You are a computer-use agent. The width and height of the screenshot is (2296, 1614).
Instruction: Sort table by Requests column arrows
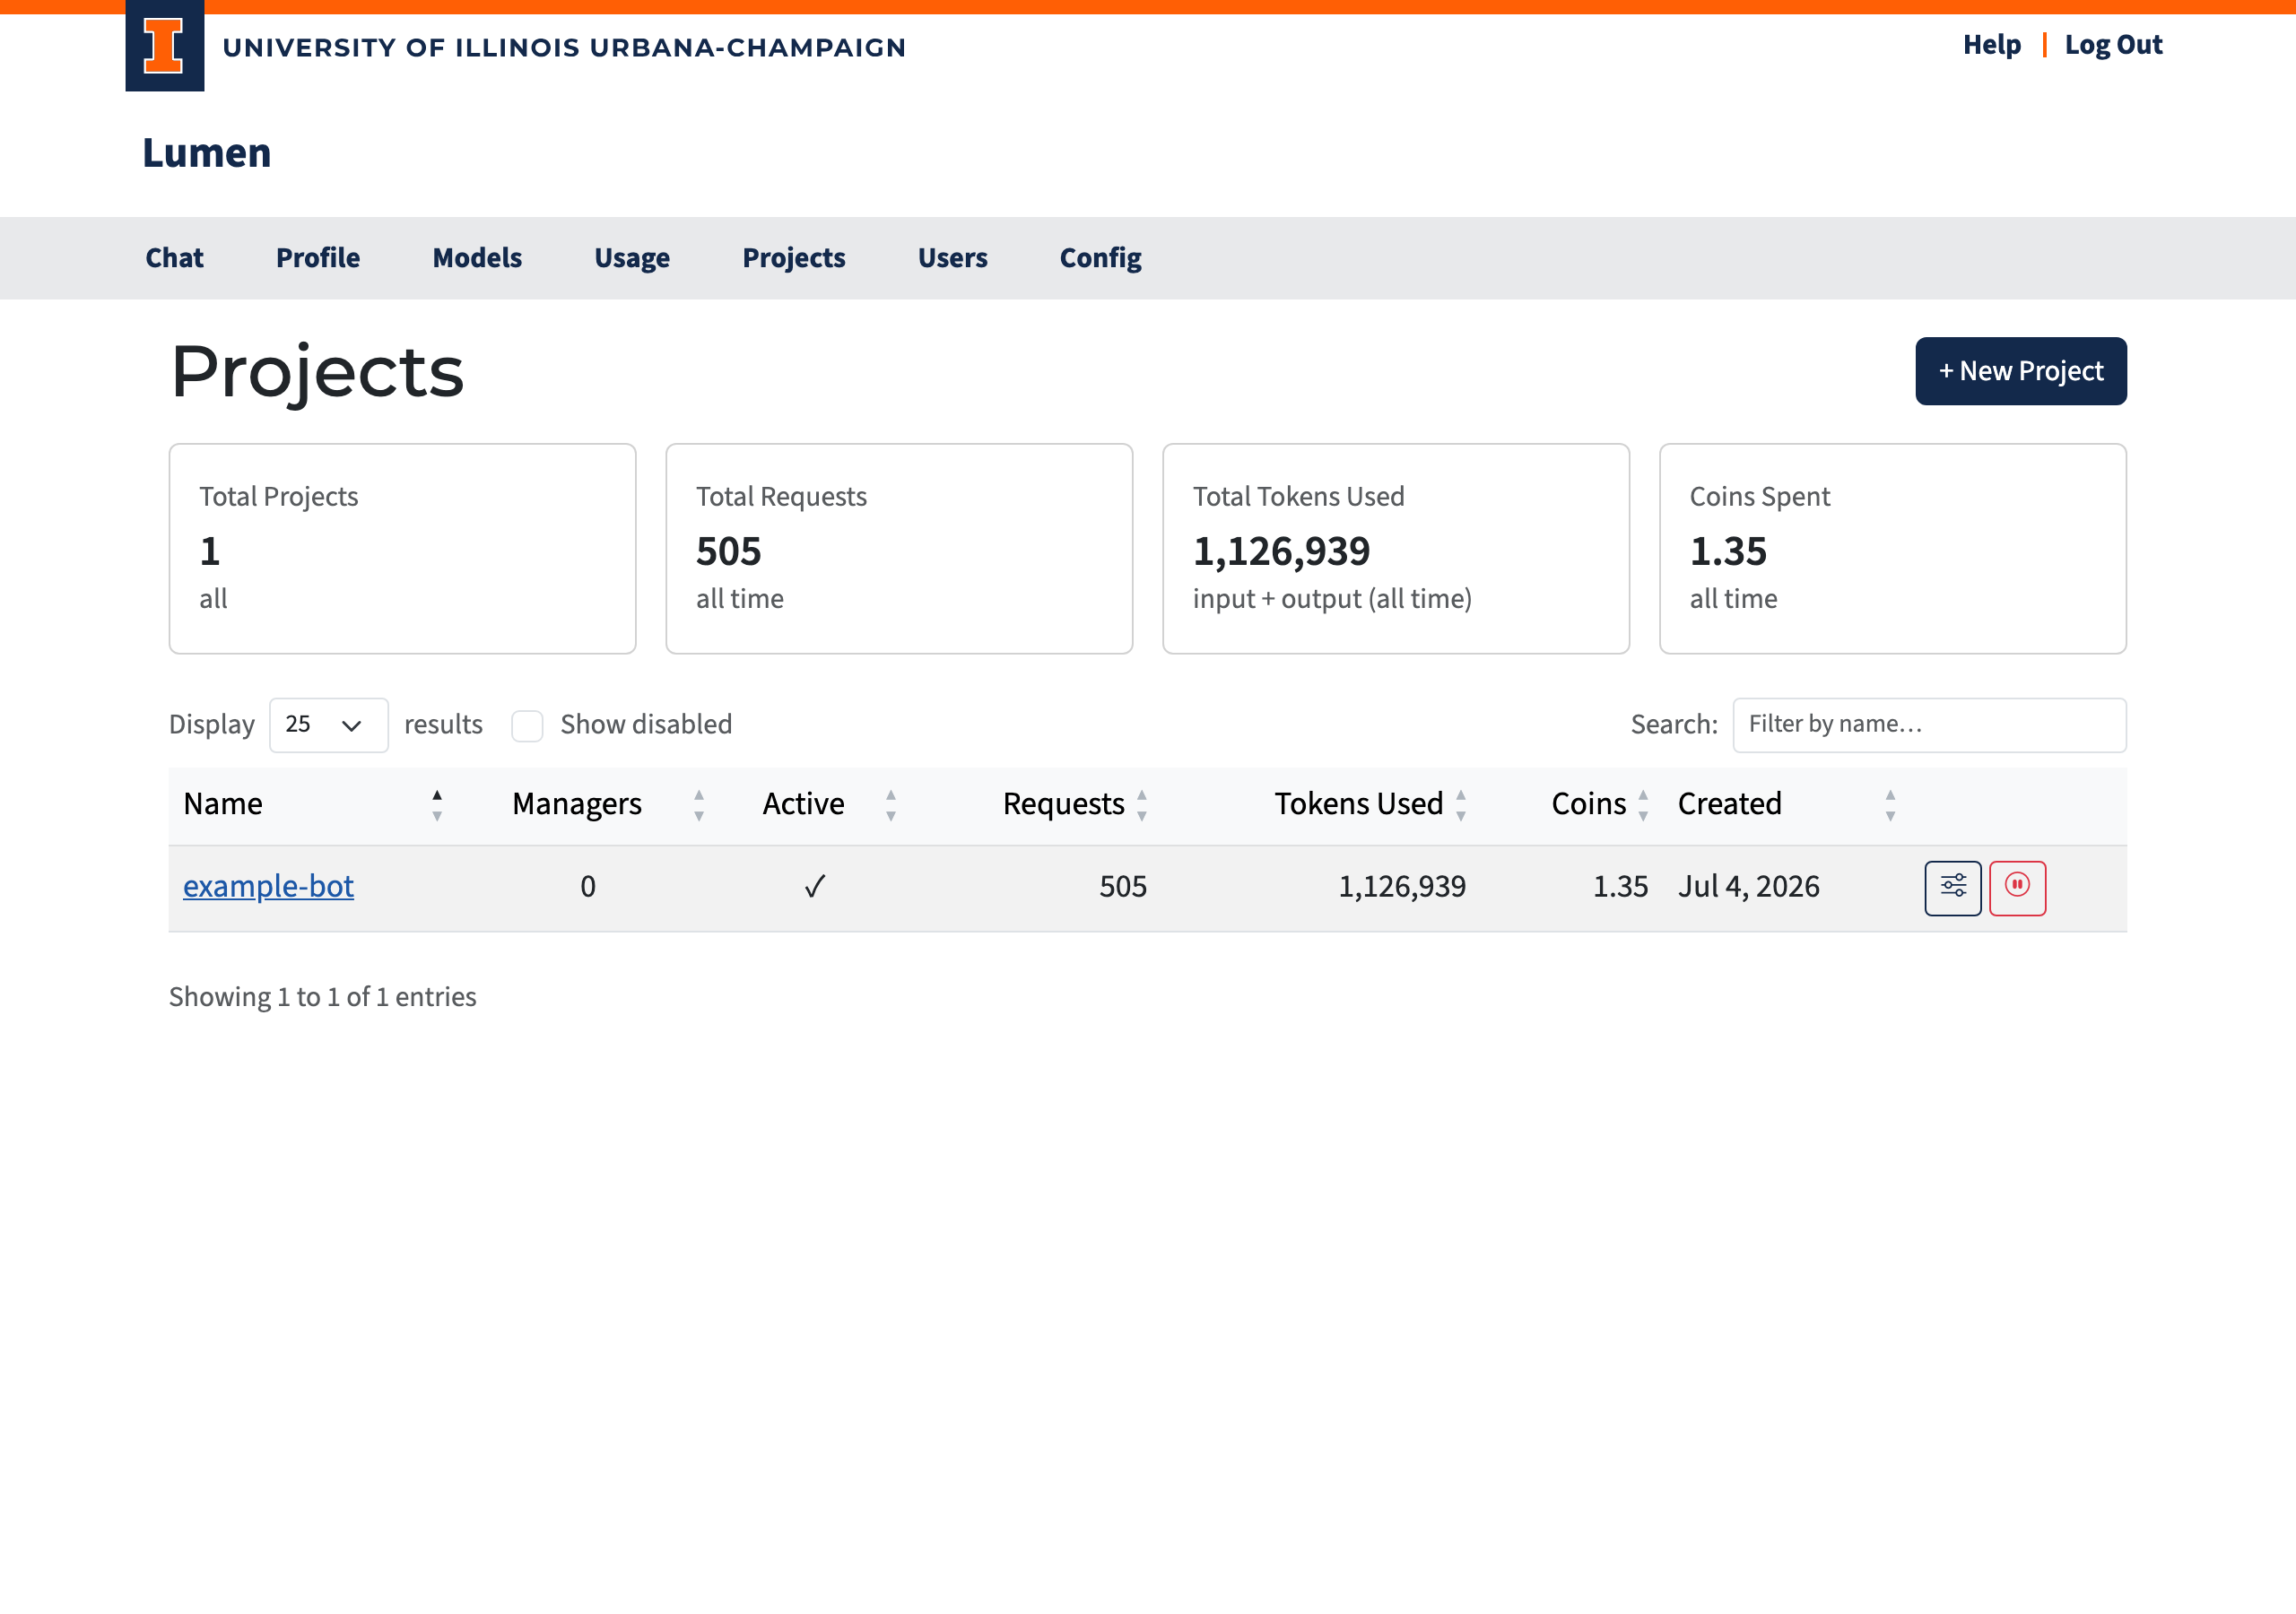click(1142, 805)
